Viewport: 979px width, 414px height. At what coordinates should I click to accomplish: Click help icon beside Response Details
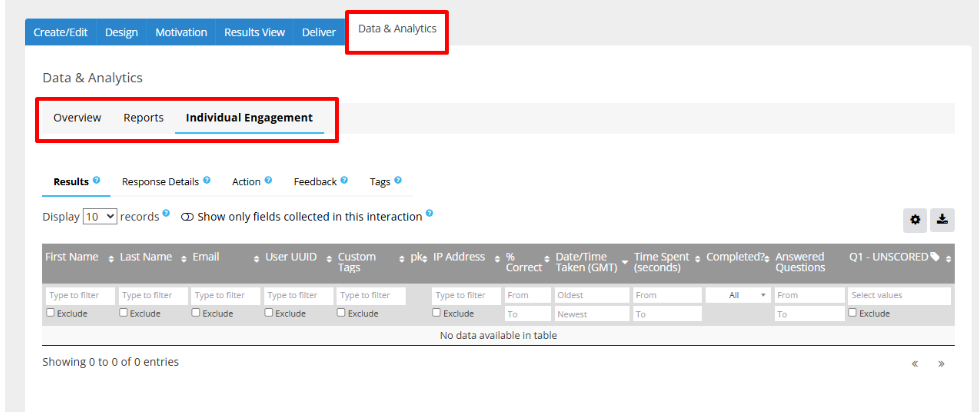pyautogui.click(x=207, y=181)
